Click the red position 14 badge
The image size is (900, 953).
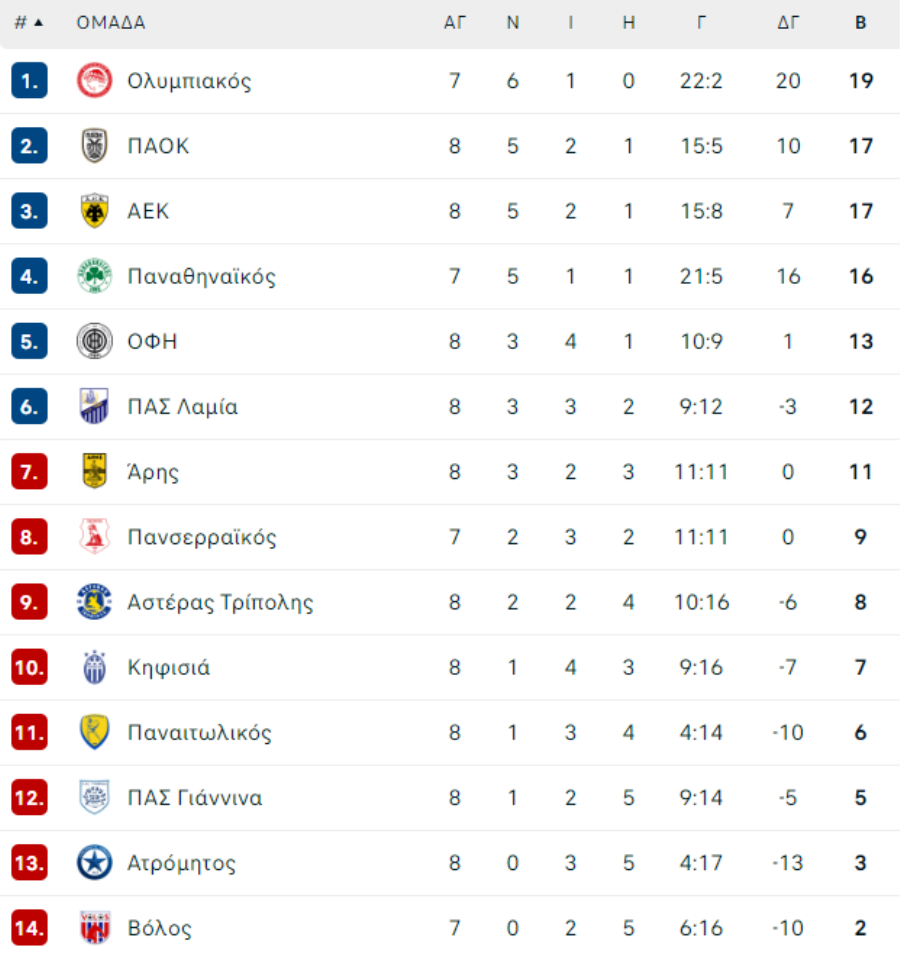tap(29, 927)
